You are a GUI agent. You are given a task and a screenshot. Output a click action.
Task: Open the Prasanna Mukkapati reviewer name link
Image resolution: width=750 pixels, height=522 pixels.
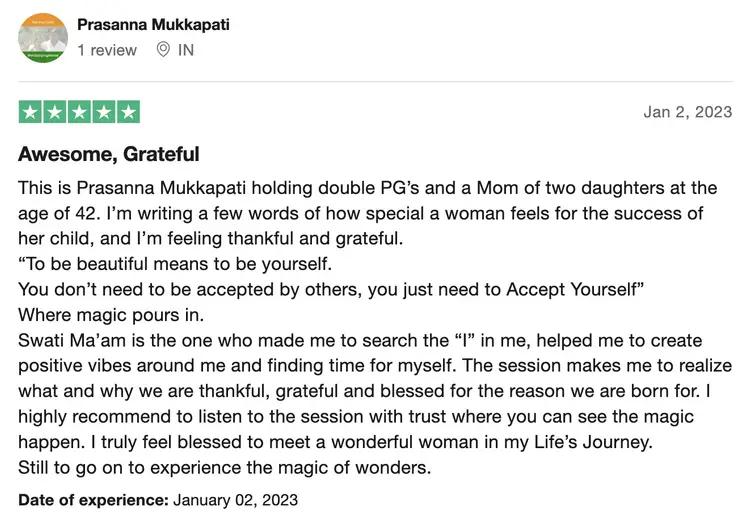coord(153,24)
